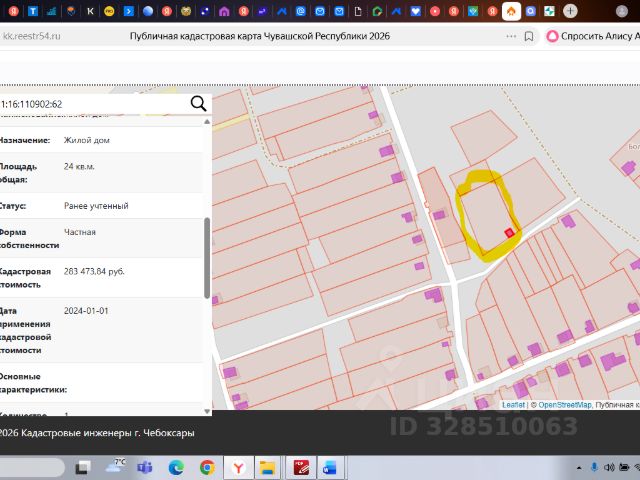The width and height of the screenshot is (640, 480).
Task: Open Microsoft Teams from the taskbar
Action: pos(145,467)
